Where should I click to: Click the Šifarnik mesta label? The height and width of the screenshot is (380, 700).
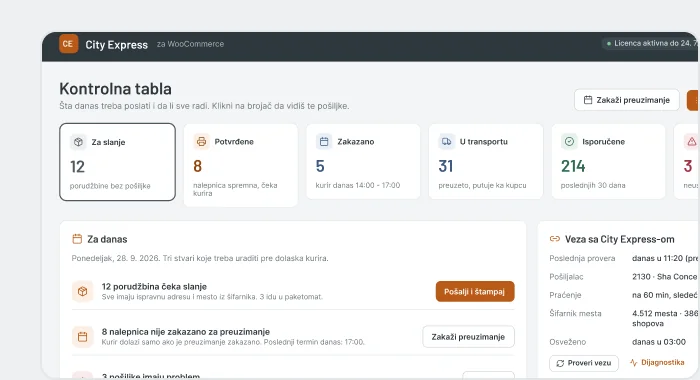pos(575,313)
